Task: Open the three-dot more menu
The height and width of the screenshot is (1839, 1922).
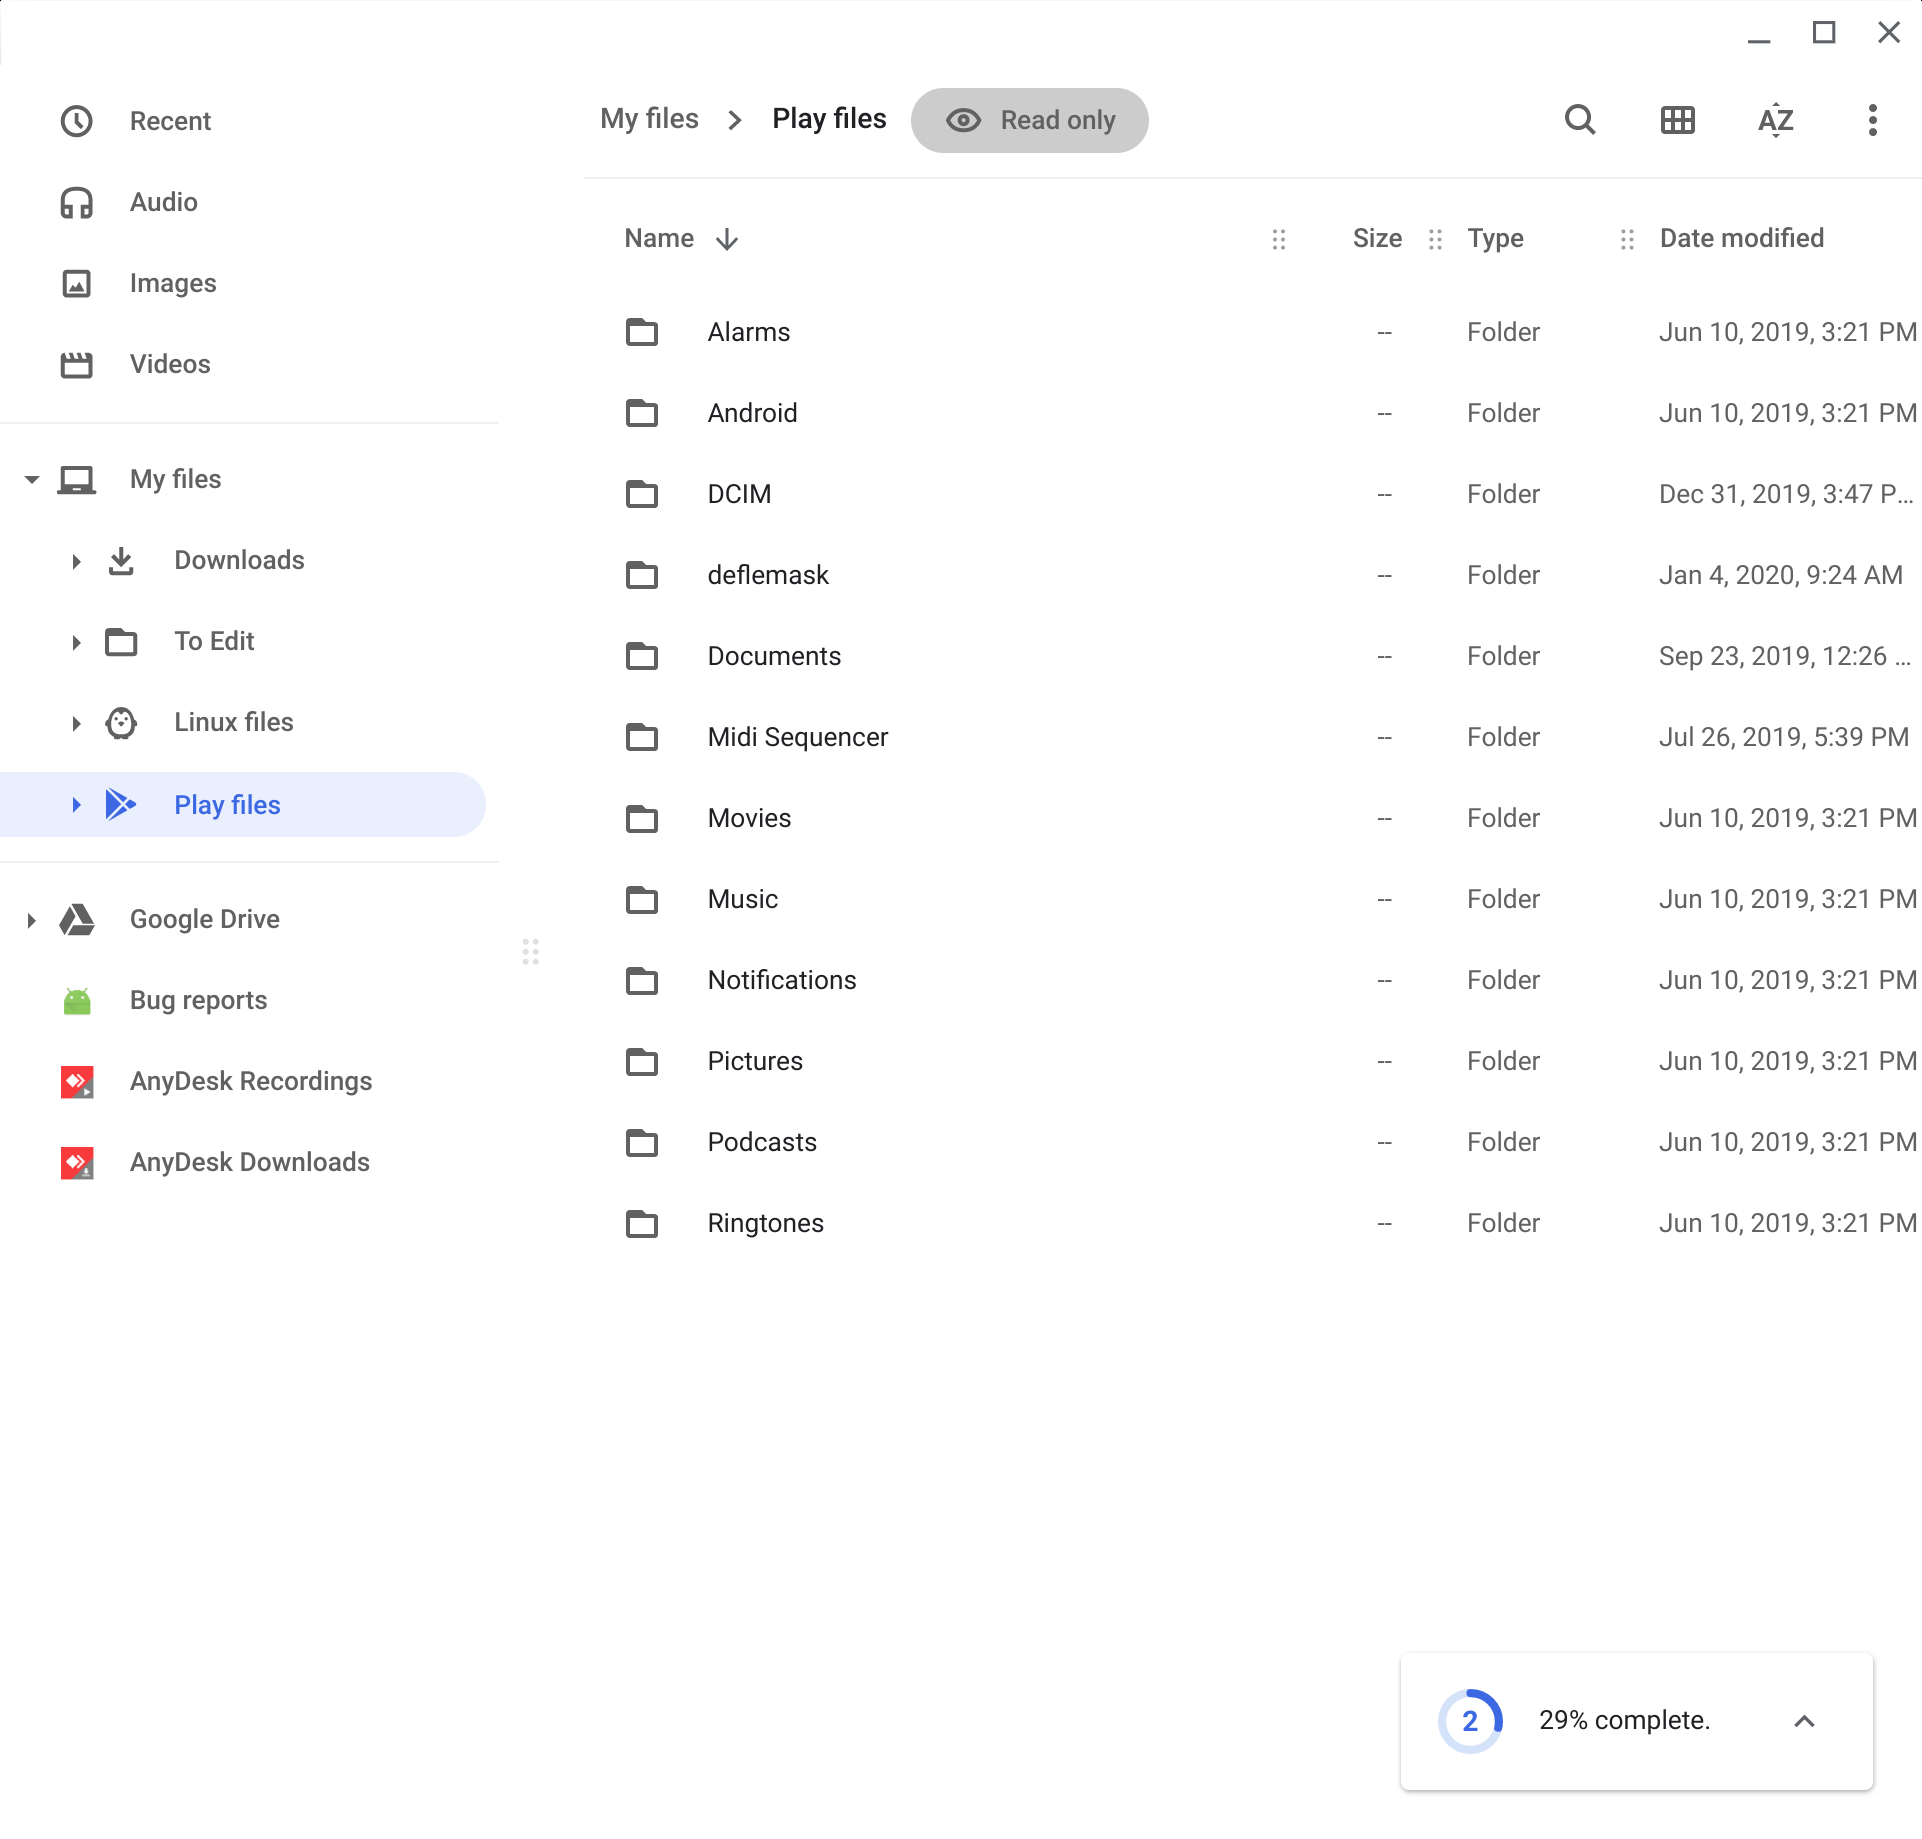Action: coord(1872,120)
